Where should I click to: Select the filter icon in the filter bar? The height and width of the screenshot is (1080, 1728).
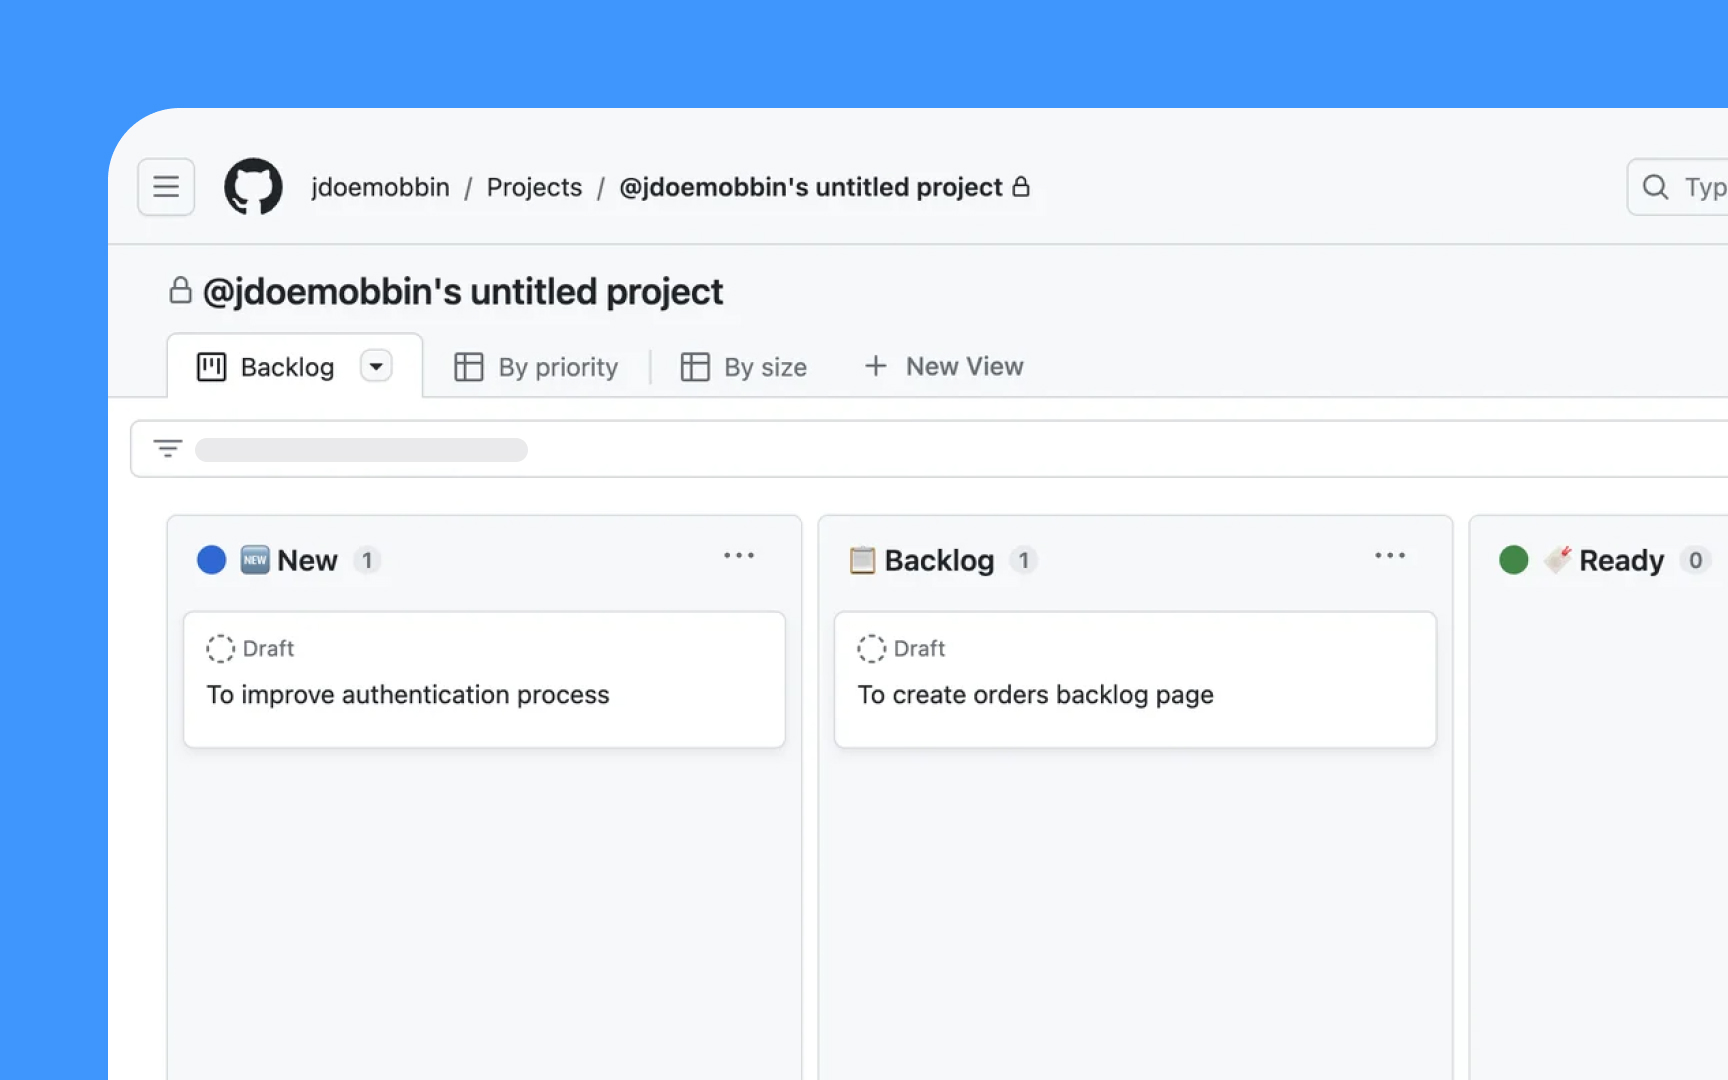[167, 448]
